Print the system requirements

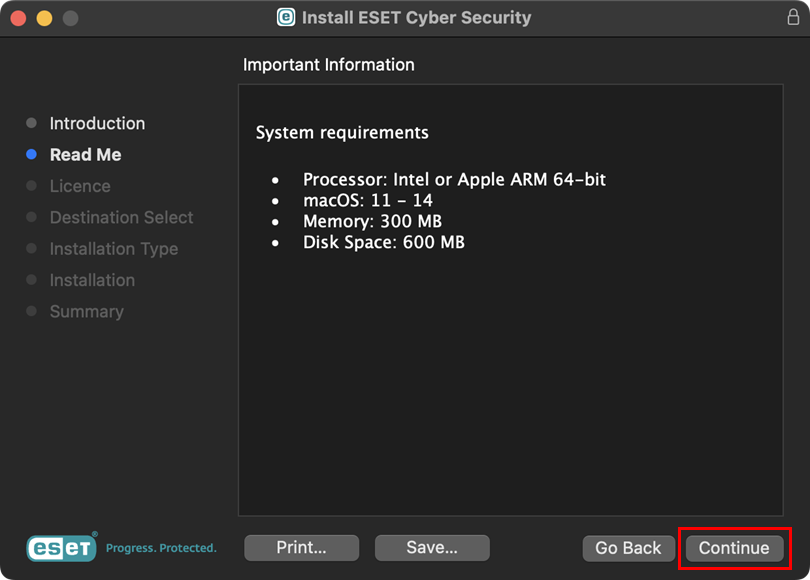(x=301, y=547)
